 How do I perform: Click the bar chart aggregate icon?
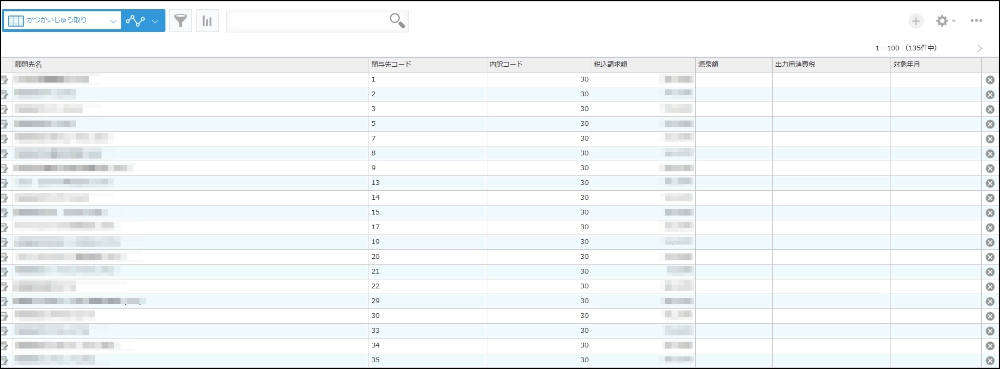click(207, 20)
